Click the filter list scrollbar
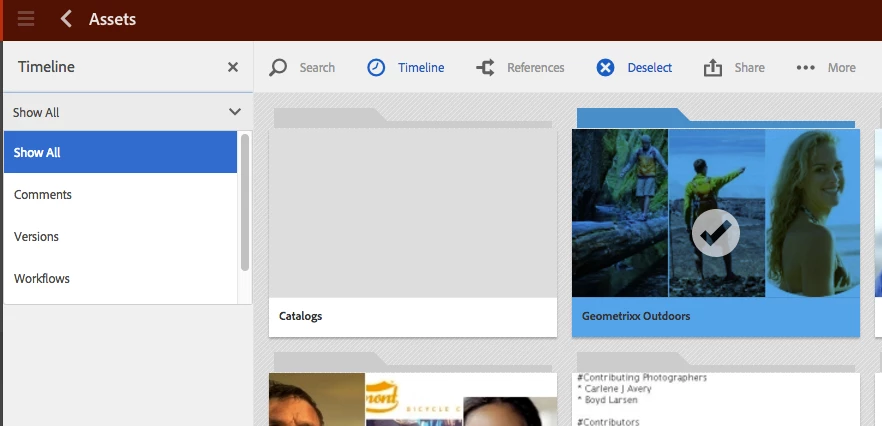 point(245,203)
